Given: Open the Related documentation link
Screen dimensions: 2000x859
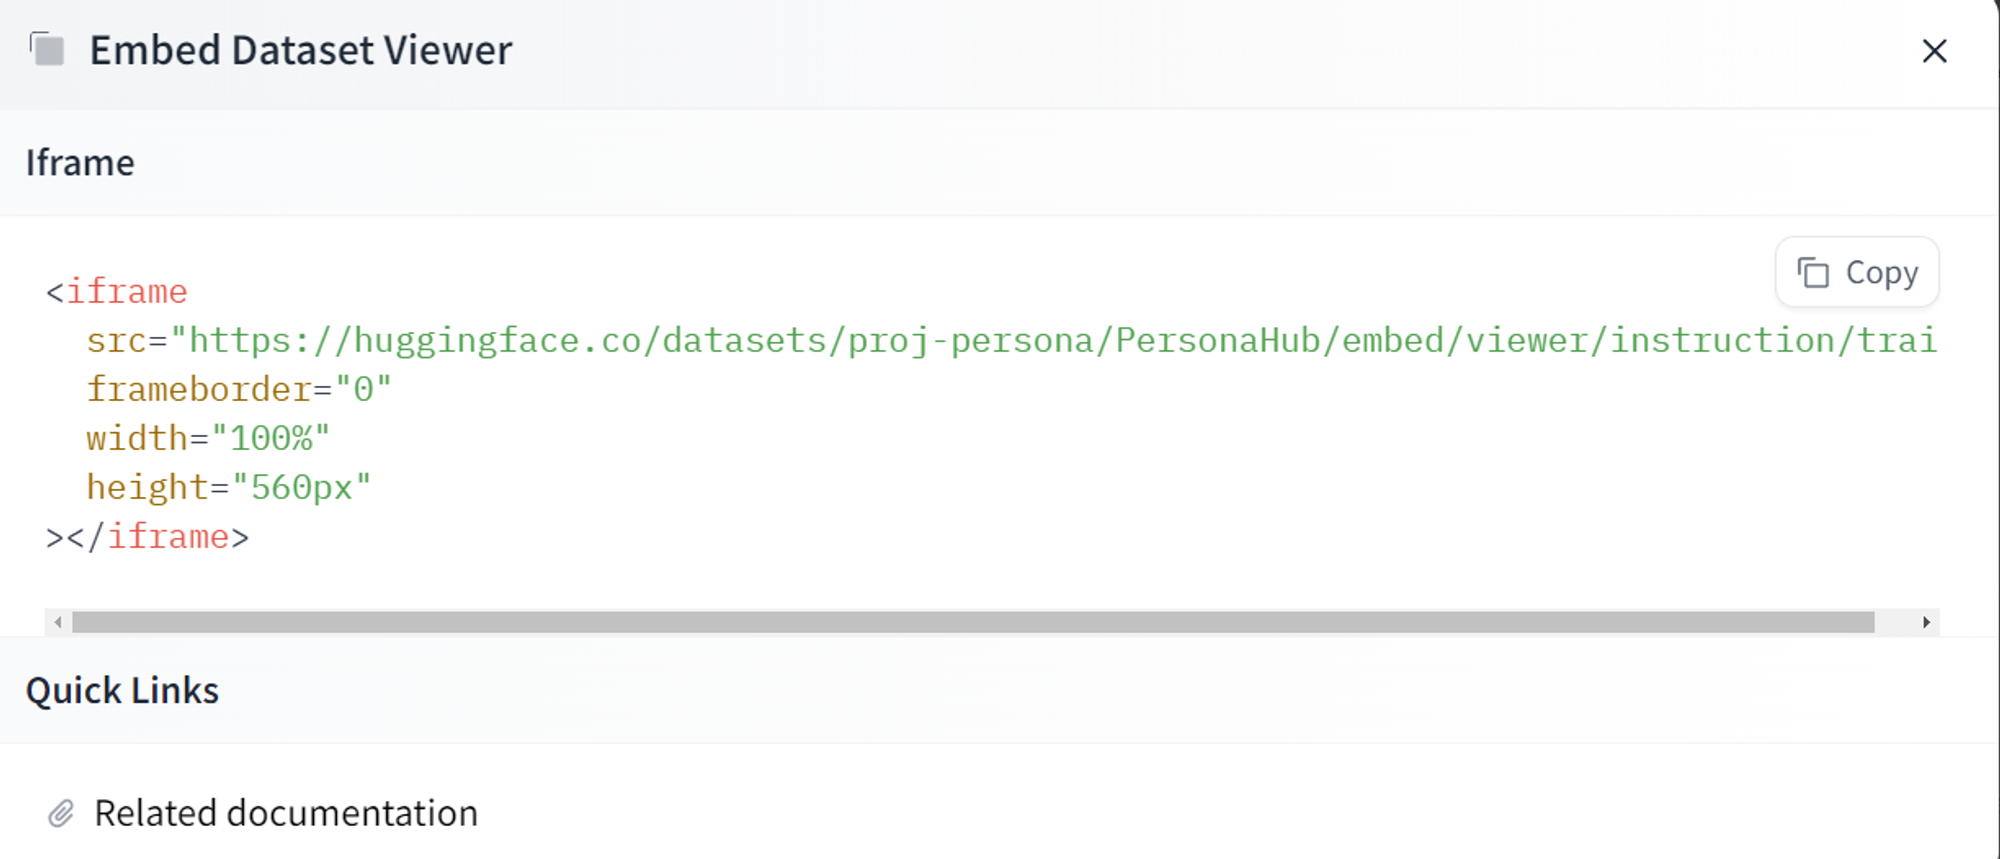Looking at the screenshot, I should tap(286, 813).
